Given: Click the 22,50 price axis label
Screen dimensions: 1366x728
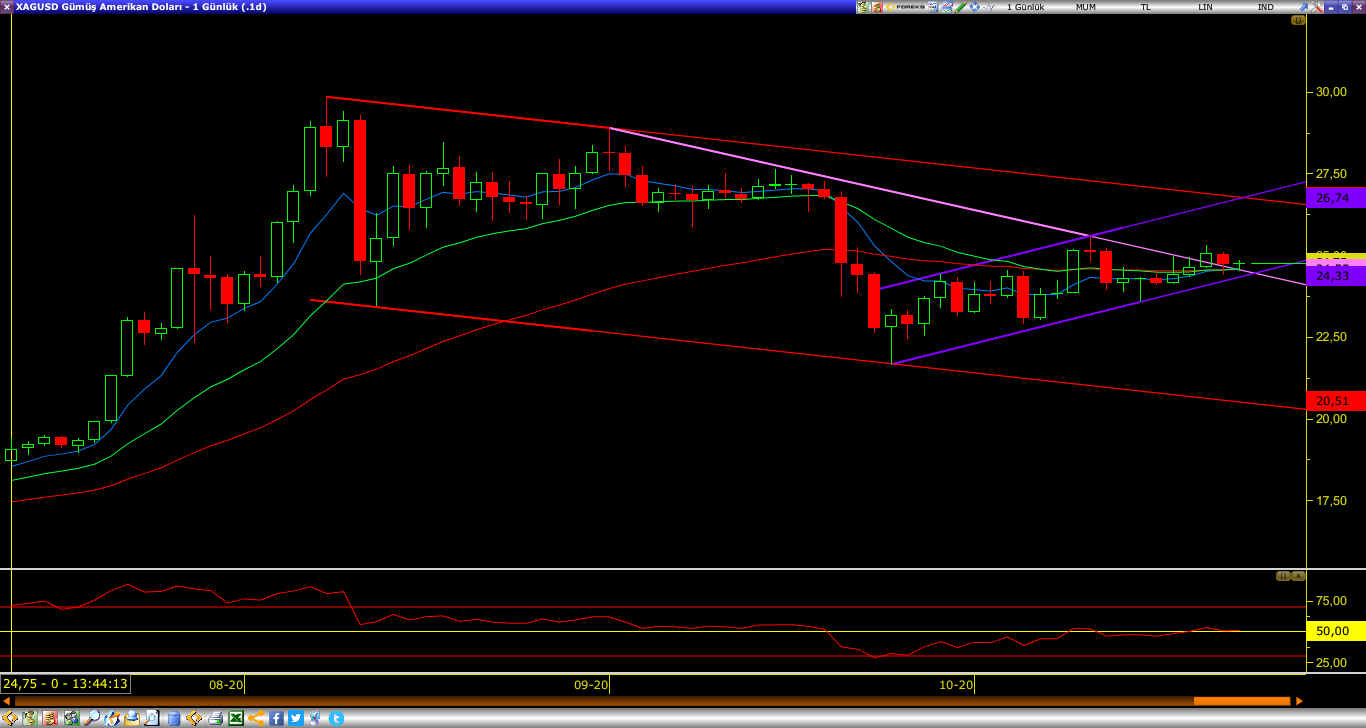Looking at the screenshot, I should coord(1331,337).
